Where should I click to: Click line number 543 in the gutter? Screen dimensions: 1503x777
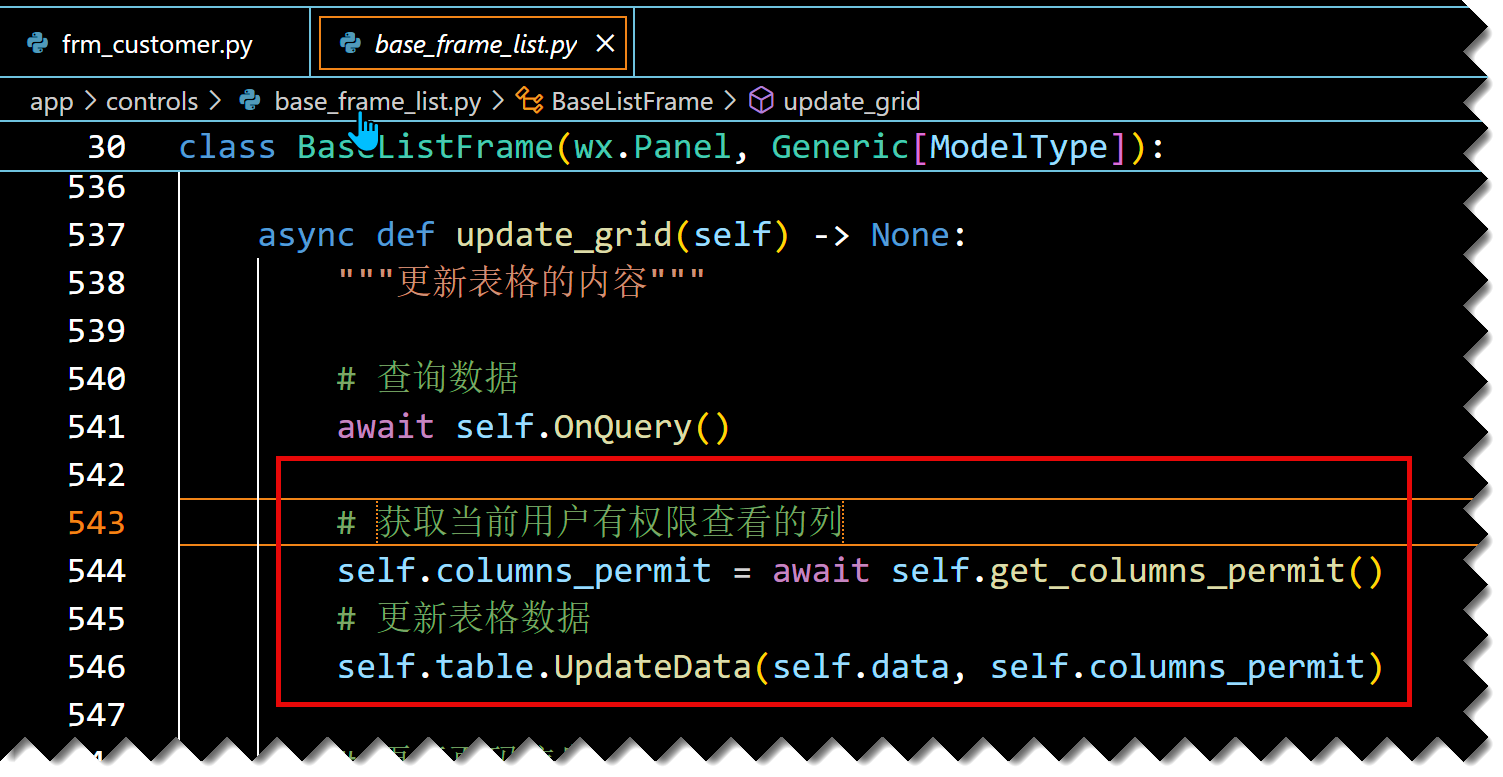pos(96,523)
